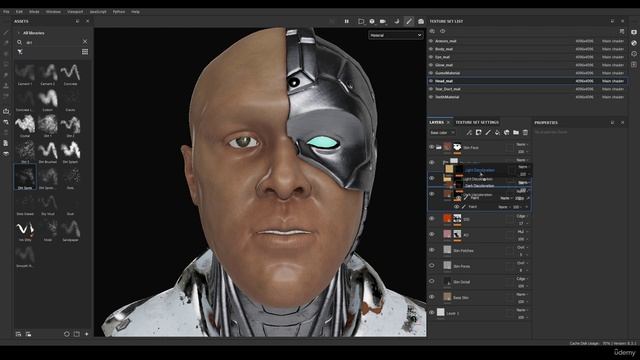The image size is (640, 360).
Task: Open blend mode dropdown for Base Skin
Action: 522,295
